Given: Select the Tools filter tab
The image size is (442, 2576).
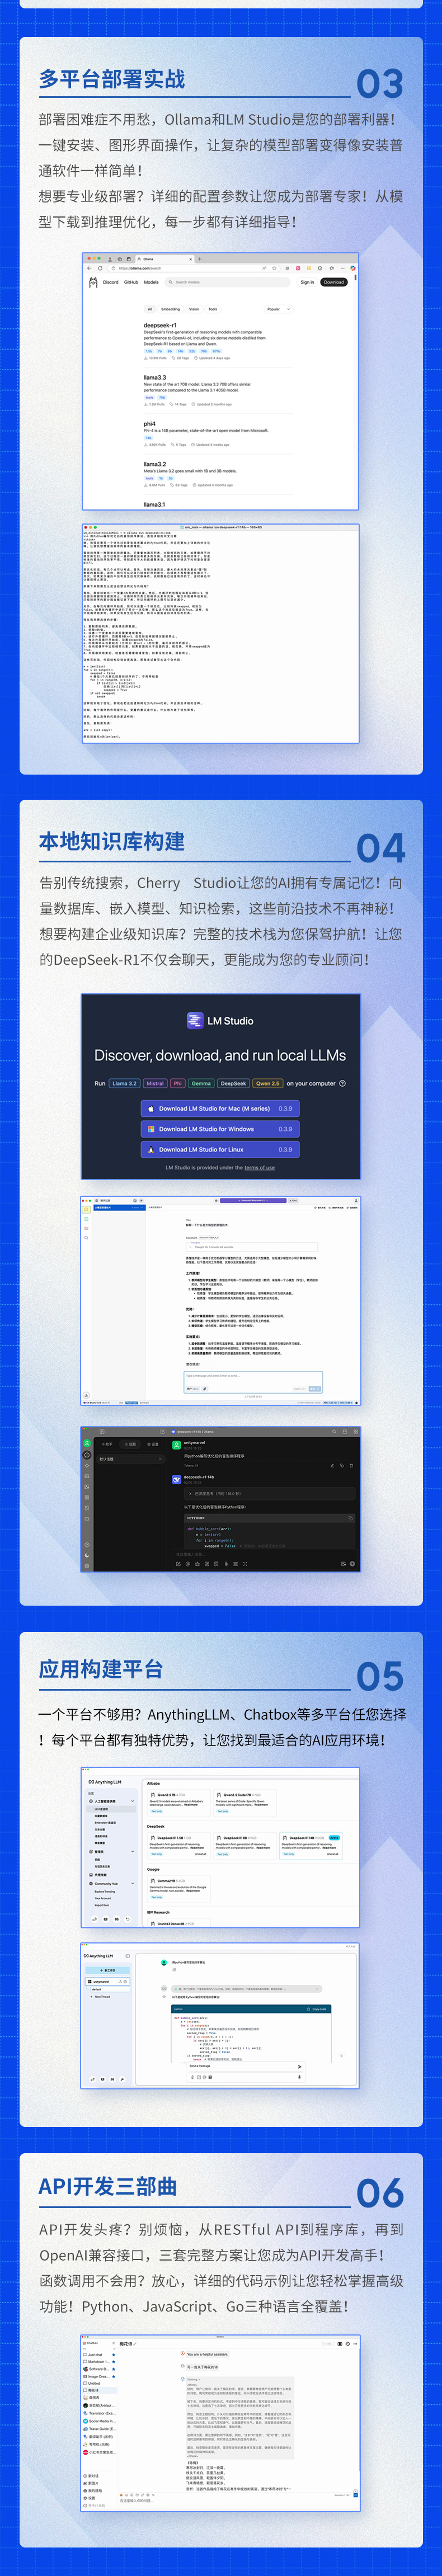Looking at the screenshot, I should [213, 309].
